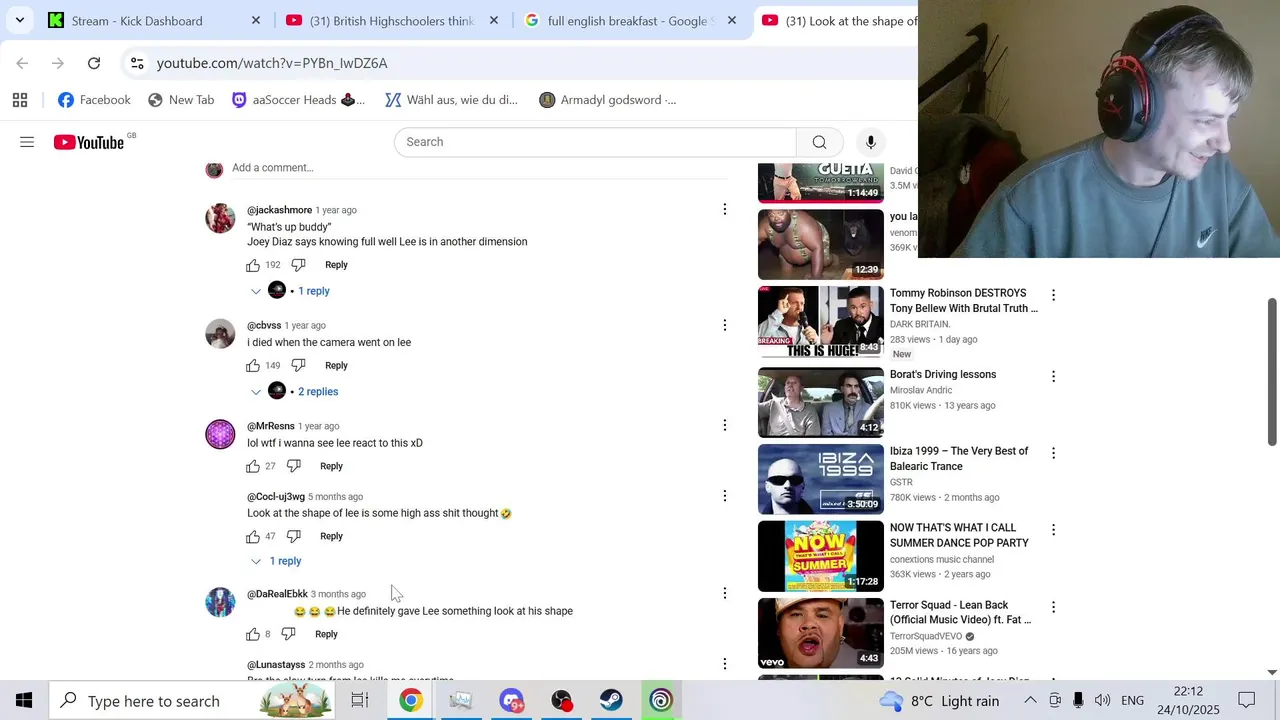Dislike the @DaRealEbkk comment
The width and height of the screenshot is (1280, 720).
(288, 634)
